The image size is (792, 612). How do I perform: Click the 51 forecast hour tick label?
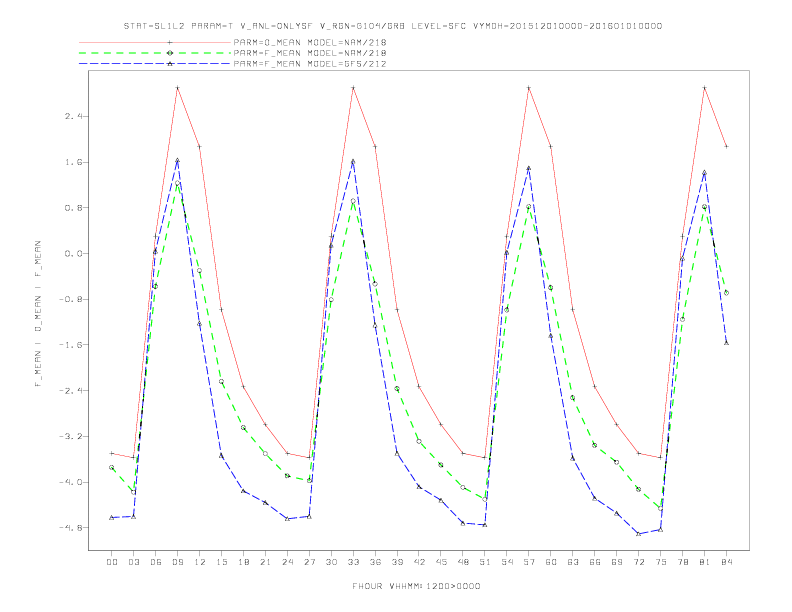(x=485, y=562)
